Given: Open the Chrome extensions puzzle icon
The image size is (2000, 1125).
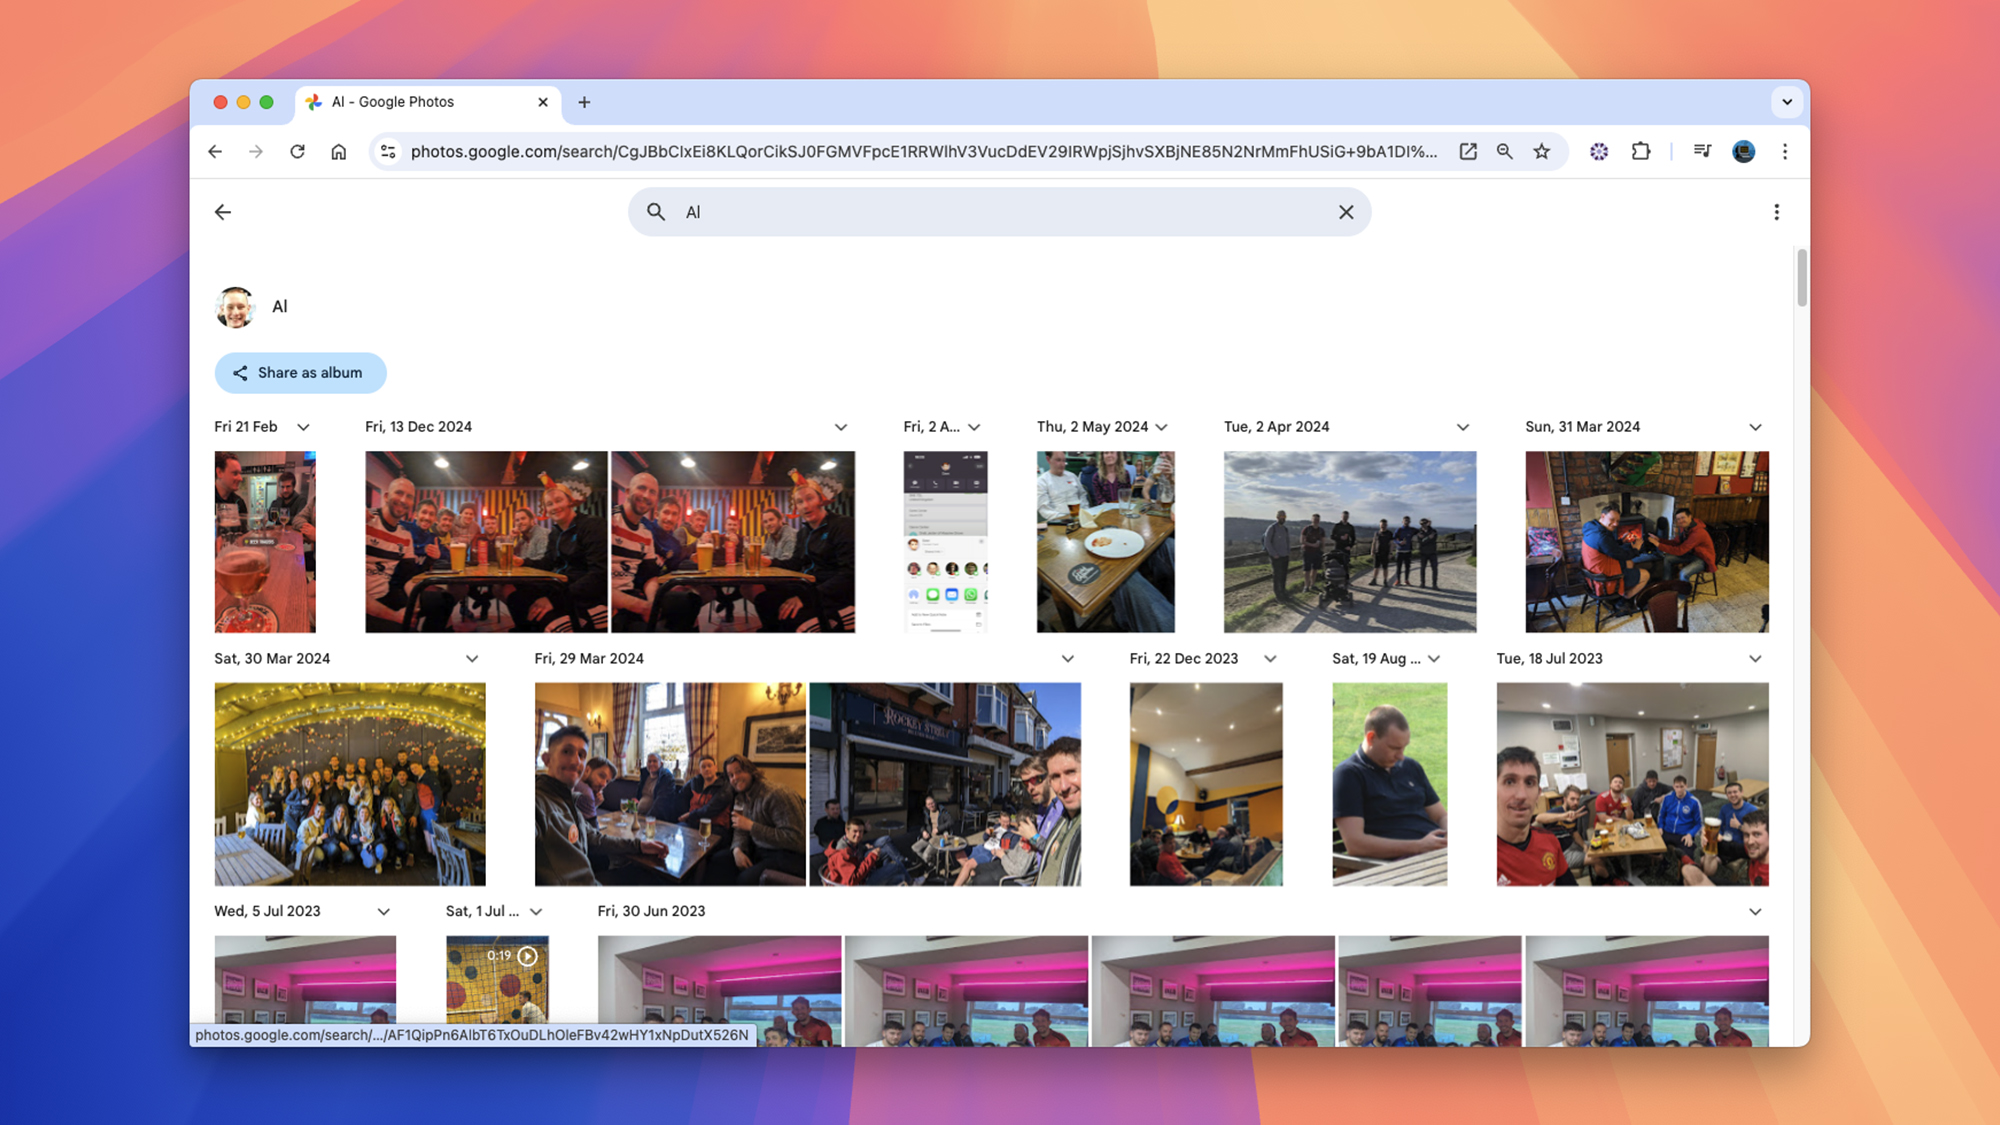Looking at the screenshot, I should tap(1641, 152).
